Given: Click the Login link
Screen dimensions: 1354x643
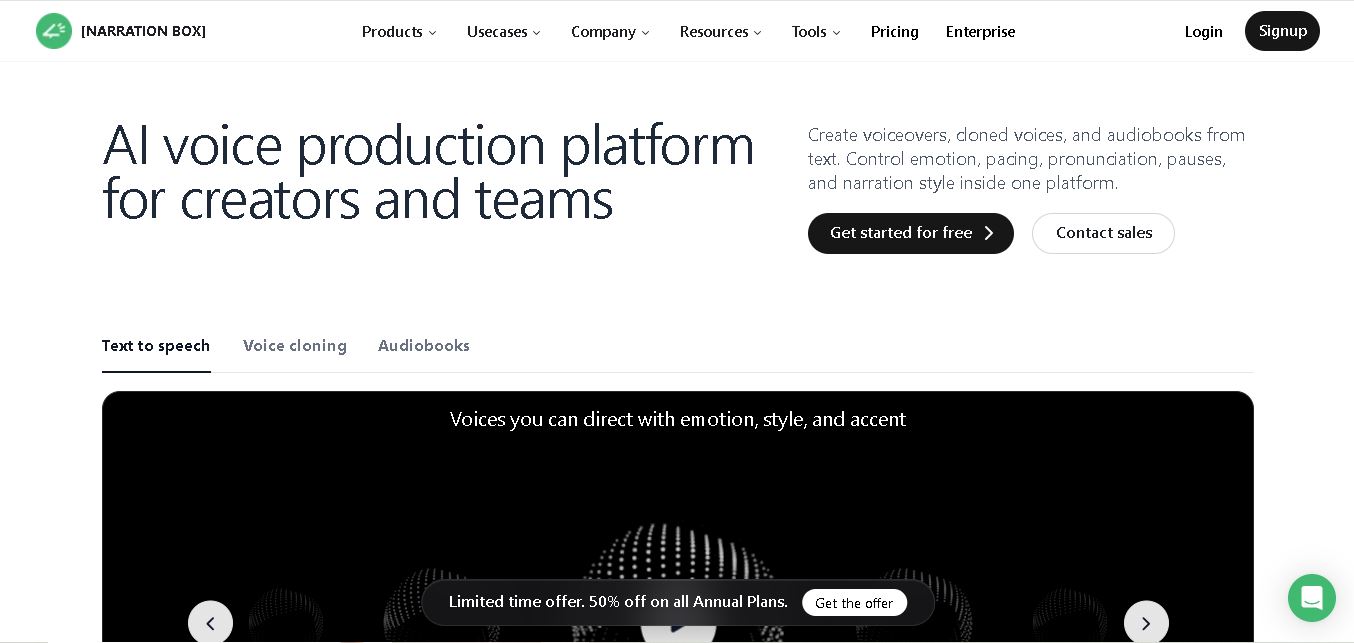Looking at the screenshot, I should pyautogui.click(x=1203, y=32).
